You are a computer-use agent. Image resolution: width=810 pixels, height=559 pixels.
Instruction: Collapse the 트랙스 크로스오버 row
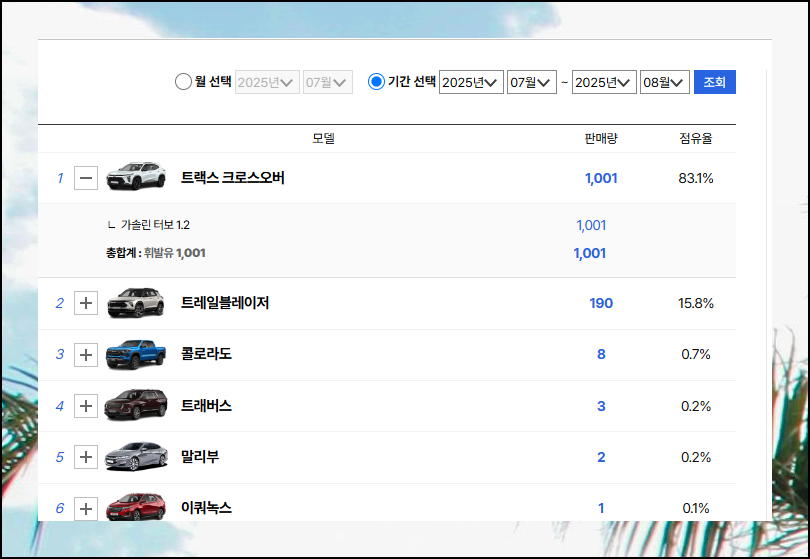click(x=86, y=178)
